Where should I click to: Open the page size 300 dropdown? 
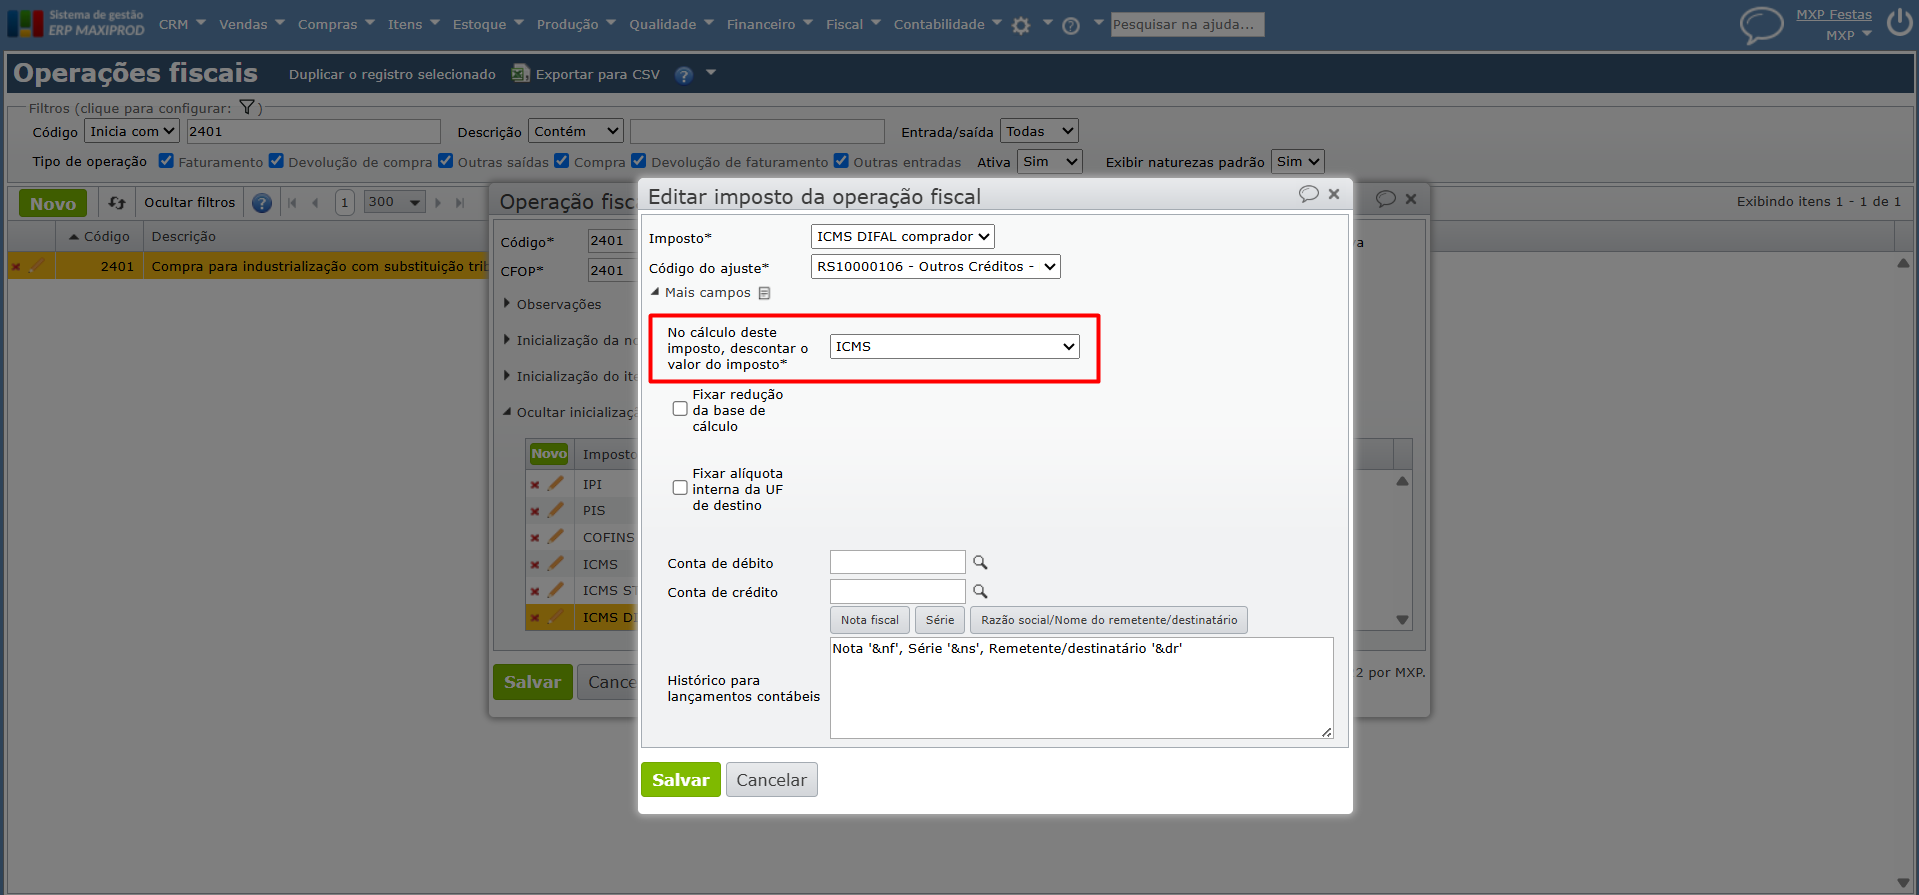[395, 202]
